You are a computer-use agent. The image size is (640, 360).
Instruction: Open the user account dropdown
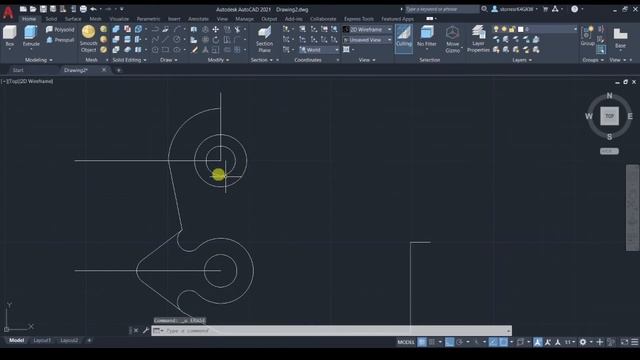(x=514, y=9)
